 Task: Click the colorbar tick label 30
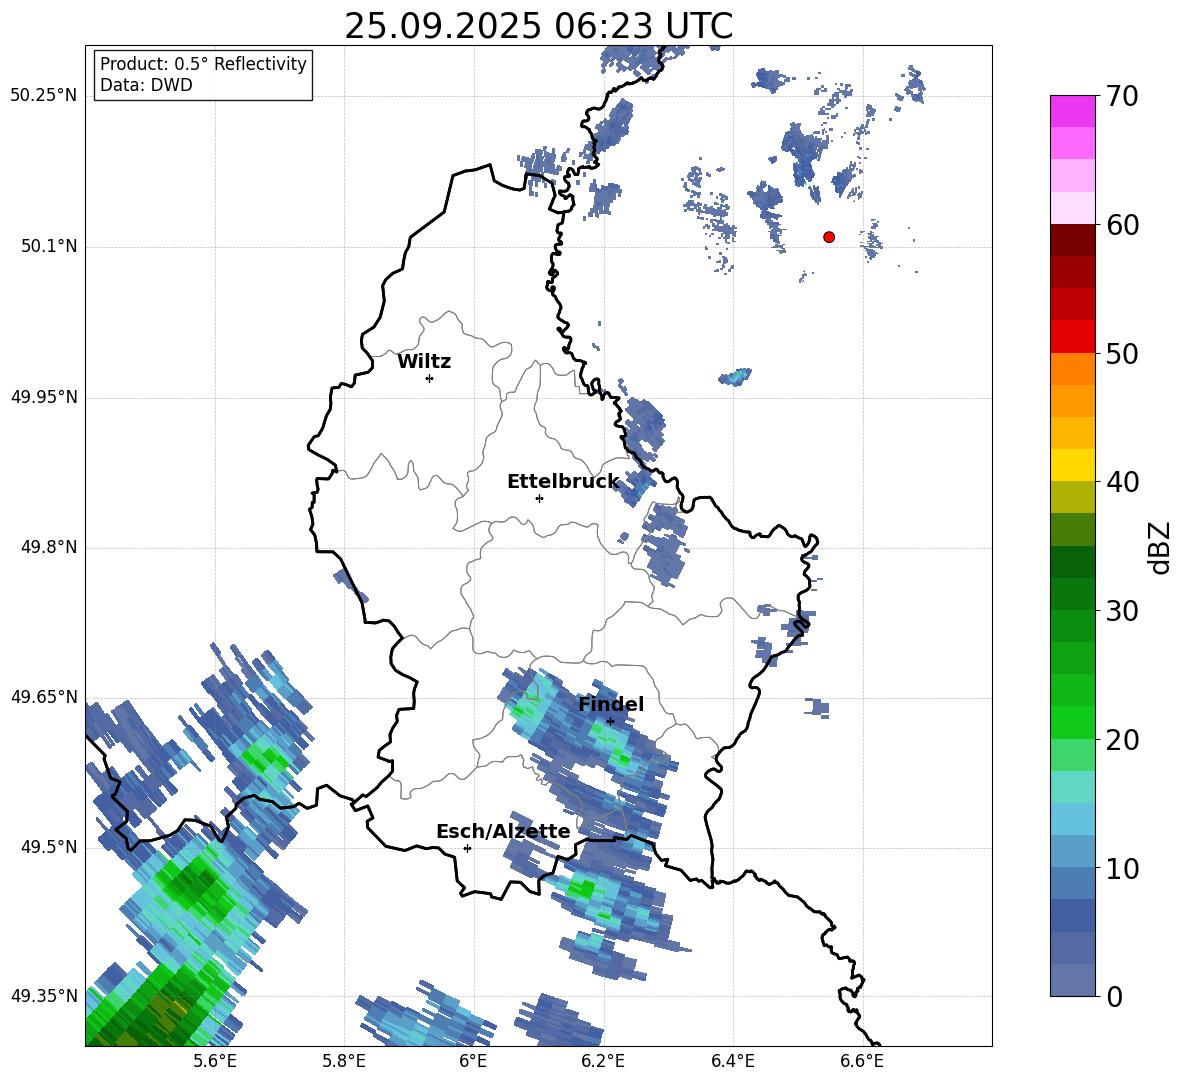click(1122, 610)
